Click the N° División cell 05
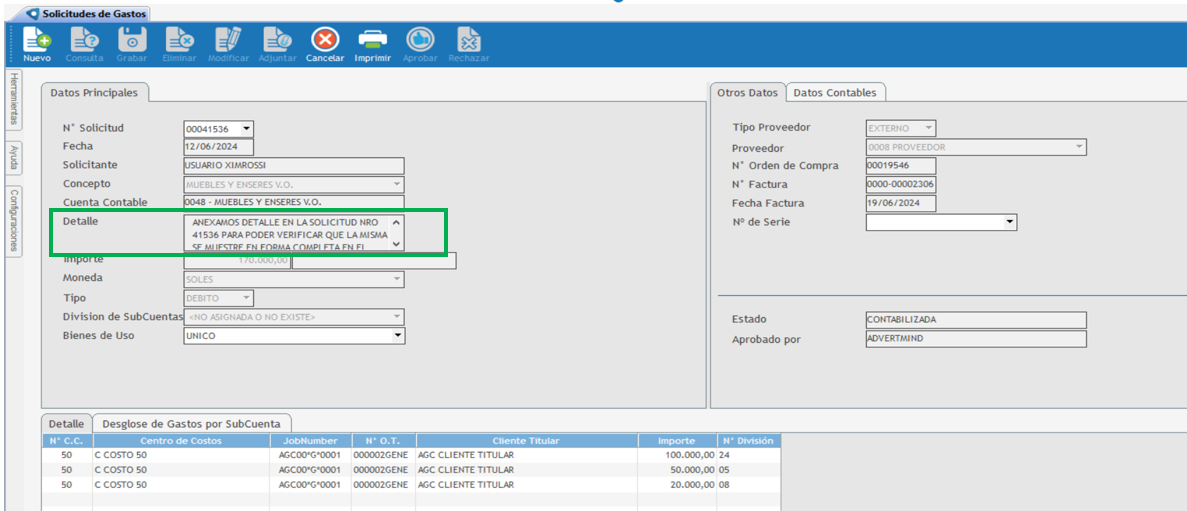Viewport: 1187px width, 511px height. (x=749, y=470)
